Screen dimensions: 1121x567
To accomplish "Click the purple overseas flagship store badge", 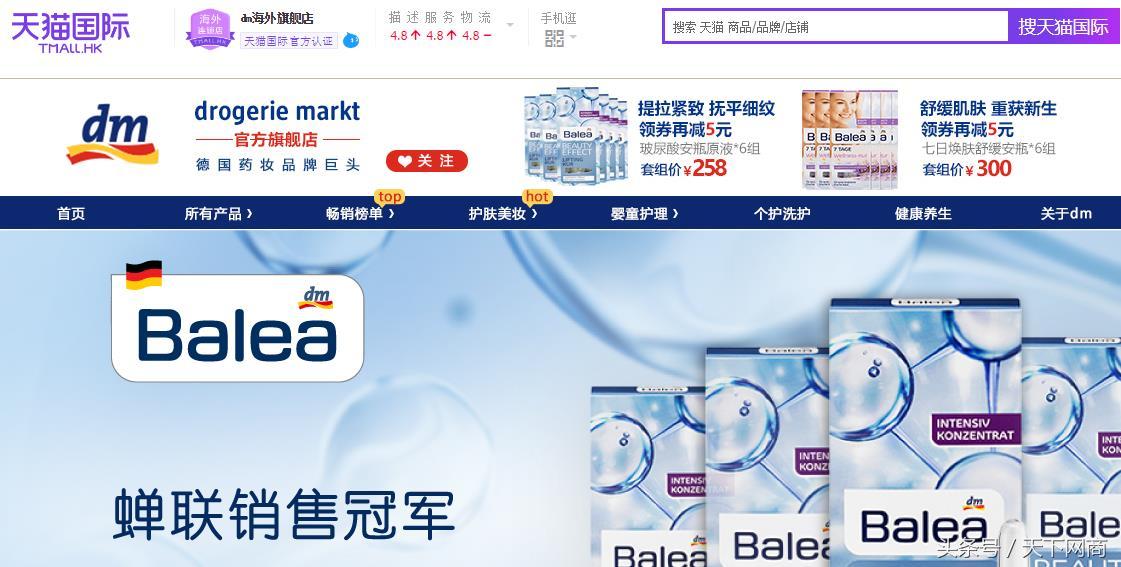I will pos(209,29).
